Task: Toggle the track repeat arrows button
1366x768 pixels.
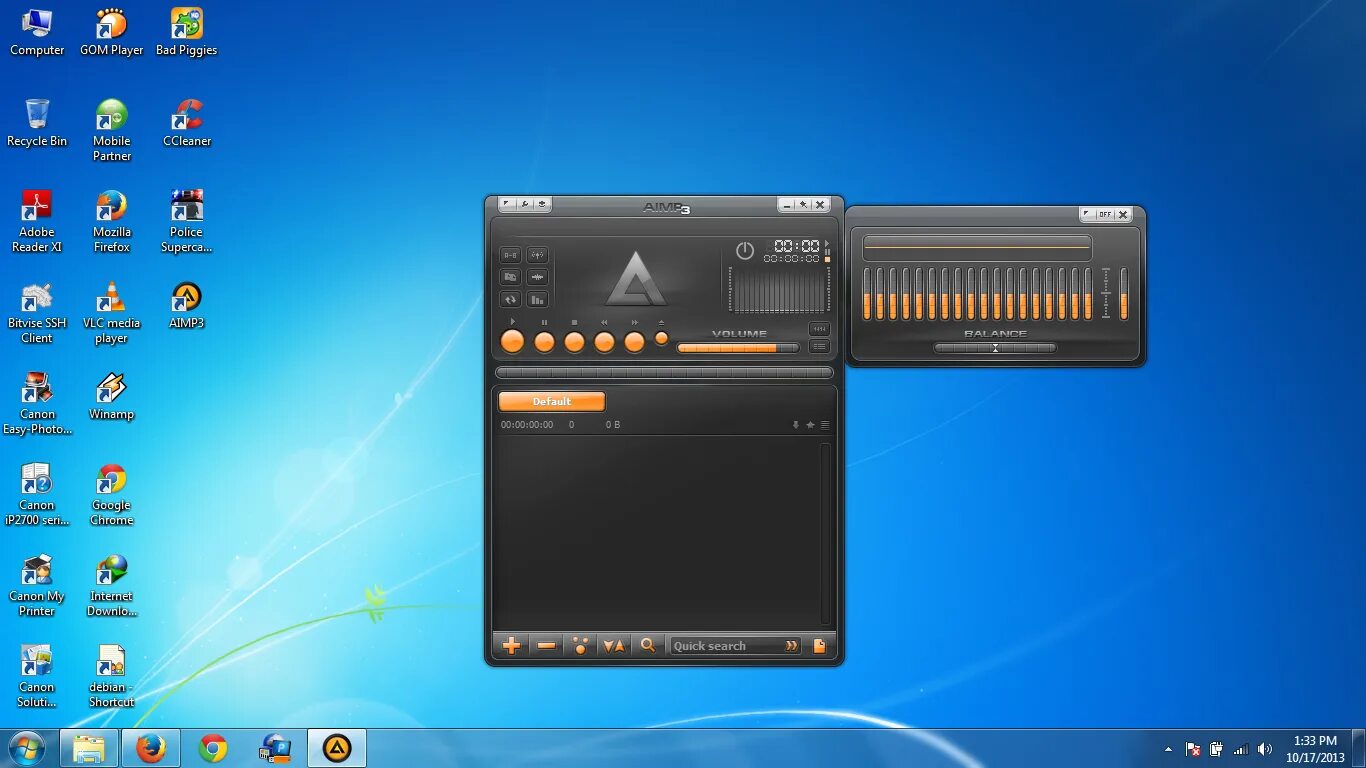Action: pos(510,299)
